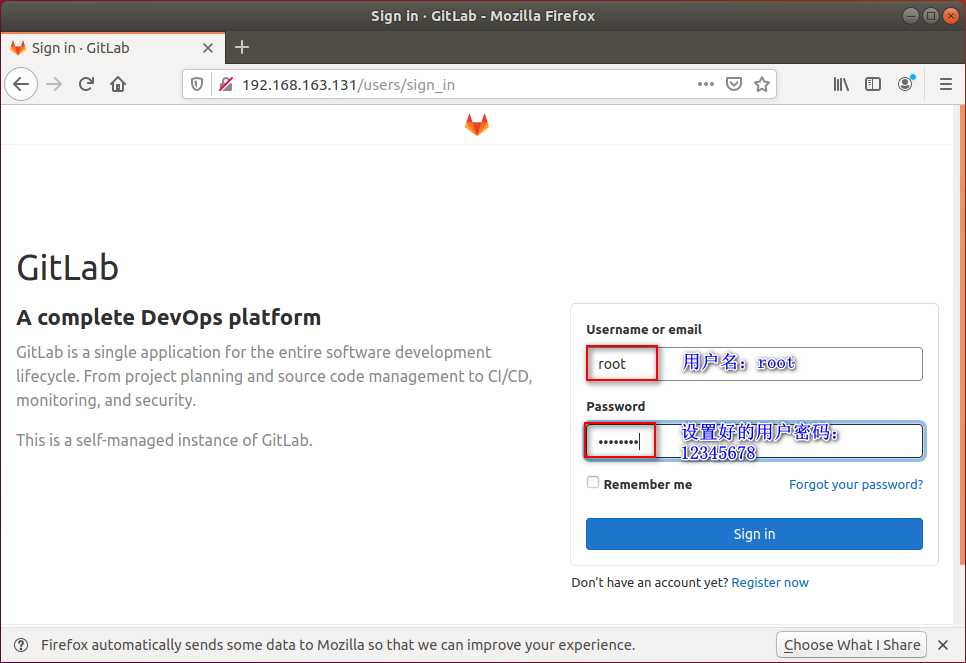966x663 pixels.
Task: Enable the Remember me checkbox
Action: (593, 482)
